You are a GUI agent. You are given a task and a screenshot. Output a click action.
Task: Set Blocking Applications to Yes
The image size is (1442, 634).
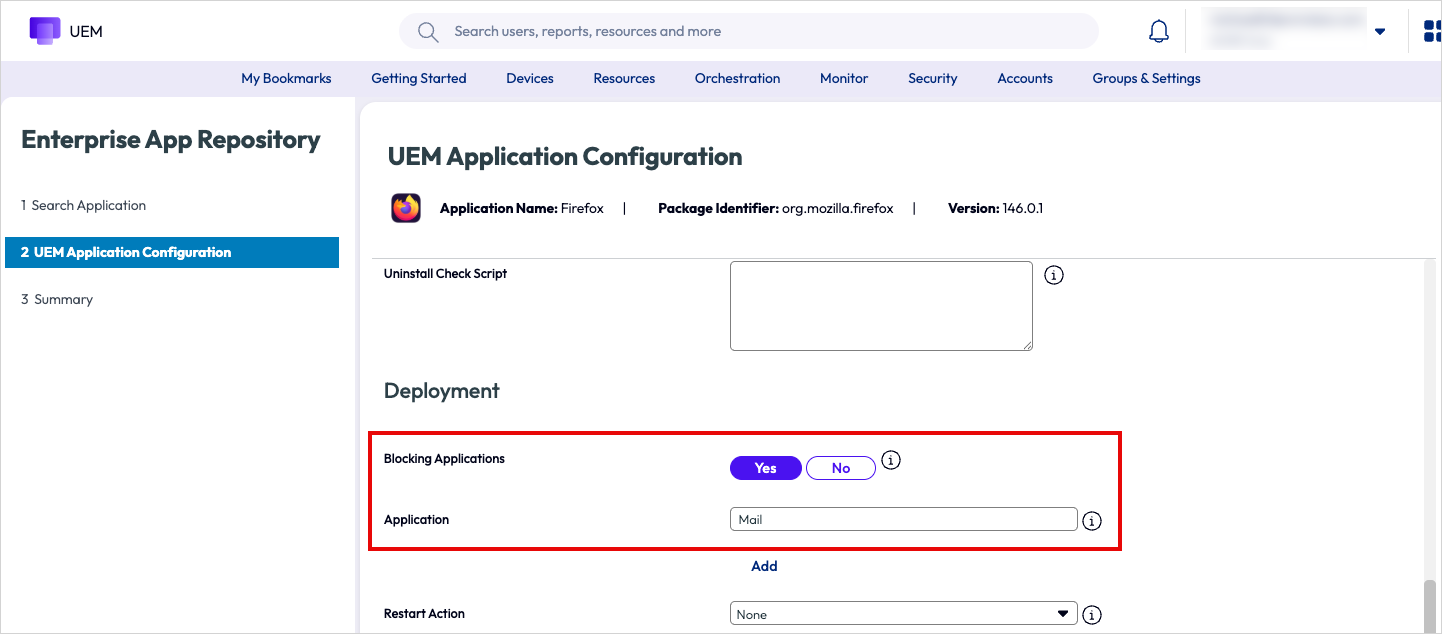coord(766,468)
